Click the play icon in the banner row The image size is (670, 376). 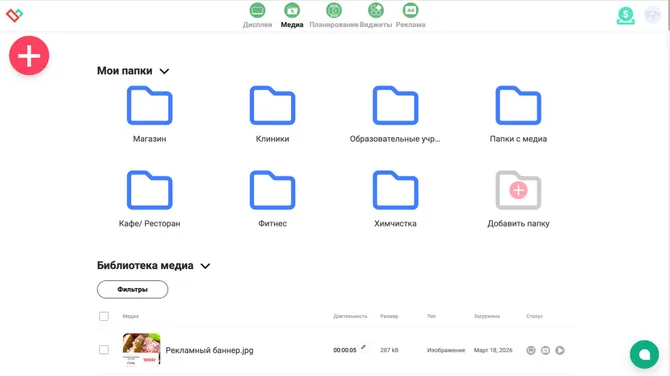[x=560, y=350]
